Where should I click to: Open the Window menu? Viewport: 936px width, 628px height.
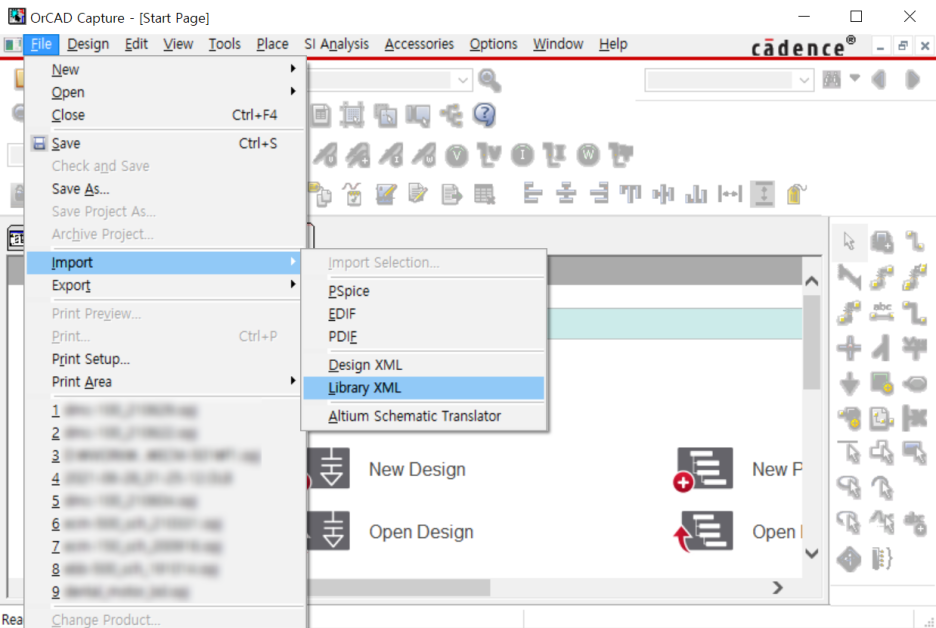coord(558,44)
